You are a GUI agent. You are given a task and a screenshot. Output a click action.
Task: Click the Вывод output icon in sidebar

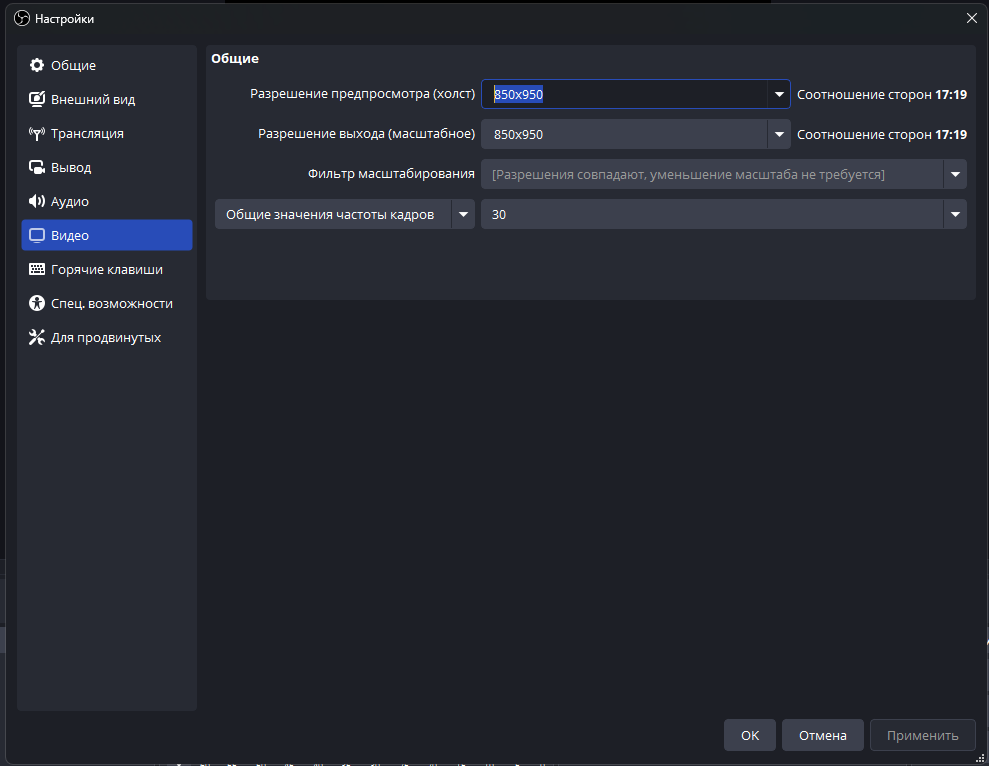click(x=37, y=168)
